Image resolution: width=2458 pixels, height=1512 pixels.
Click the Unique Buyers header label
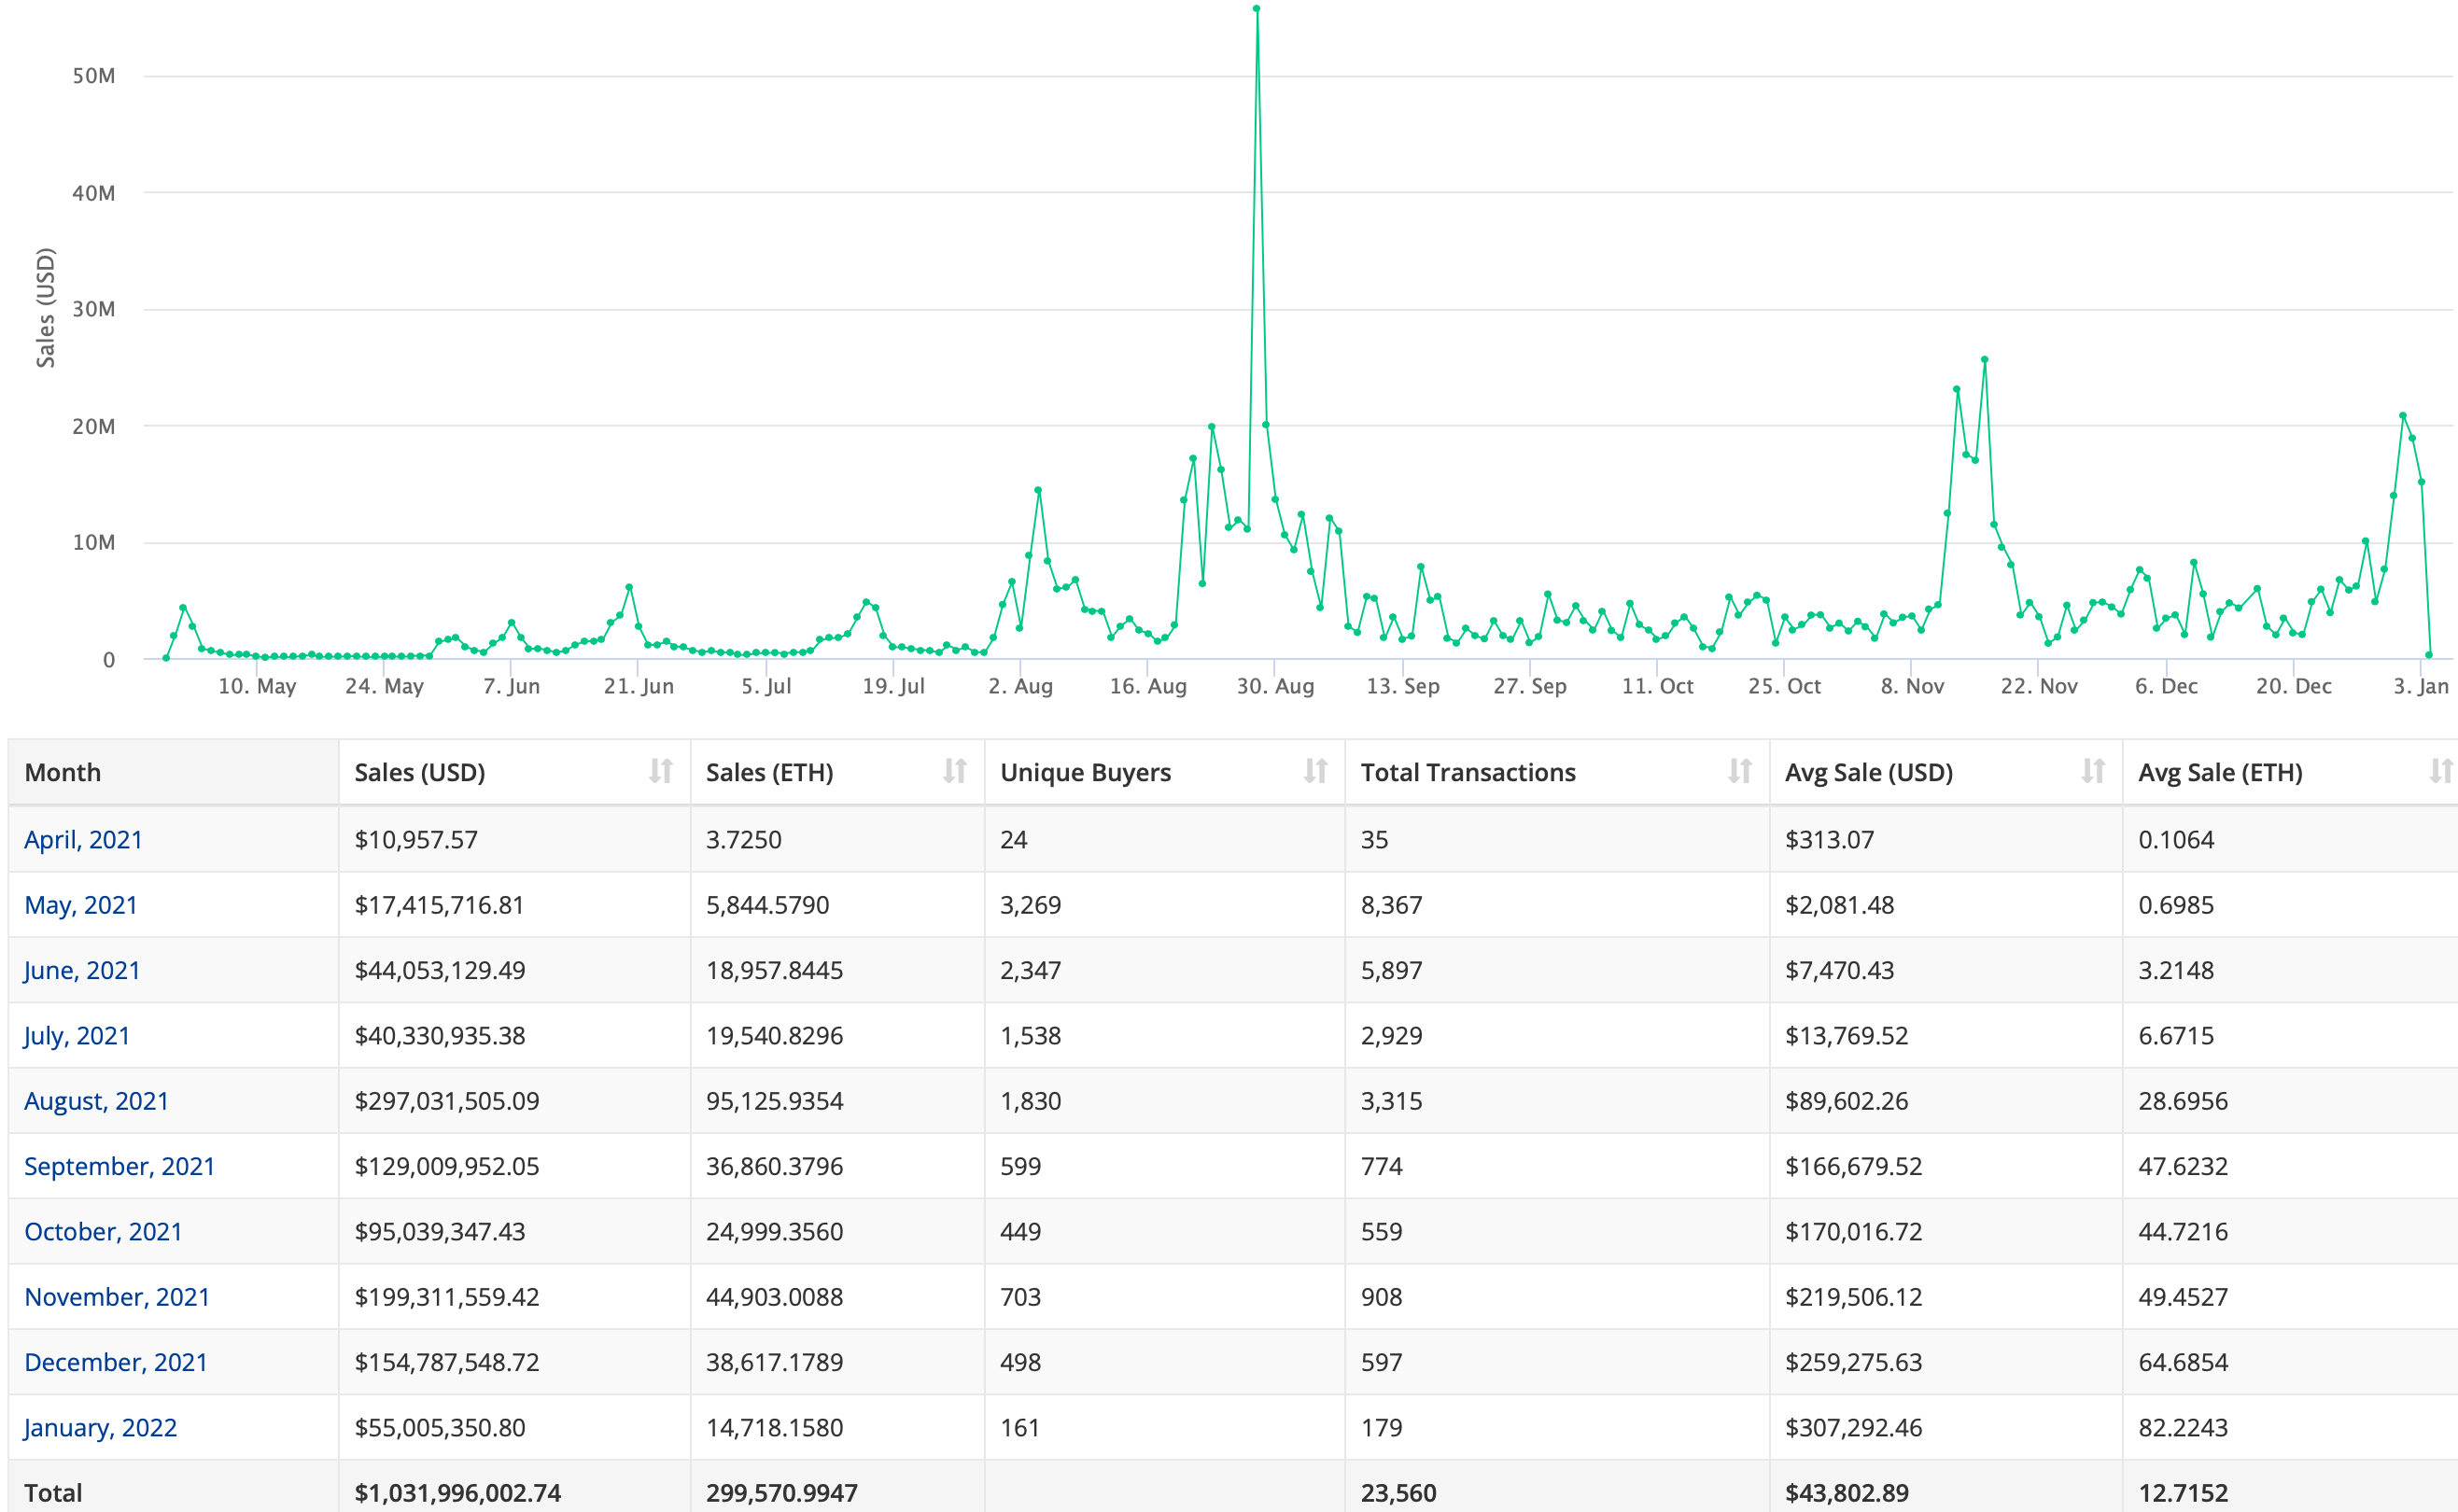(x=1085, y=772)
